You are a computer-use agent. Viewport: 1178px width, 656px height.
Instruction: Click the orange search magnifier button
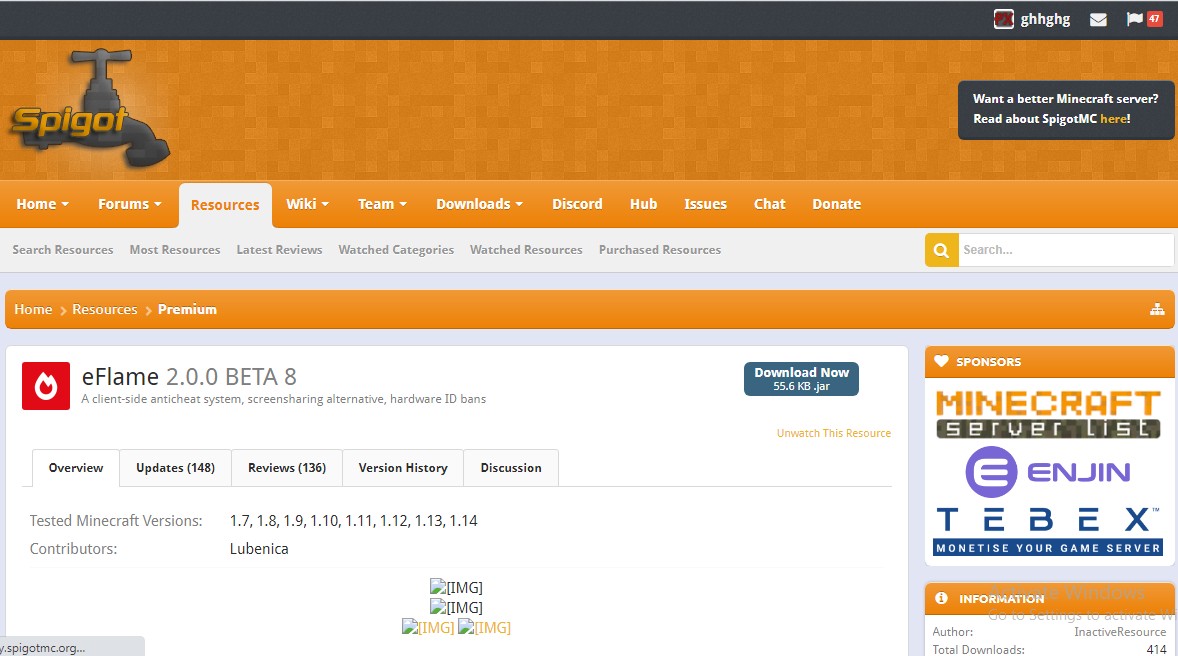tap(941, 250)
